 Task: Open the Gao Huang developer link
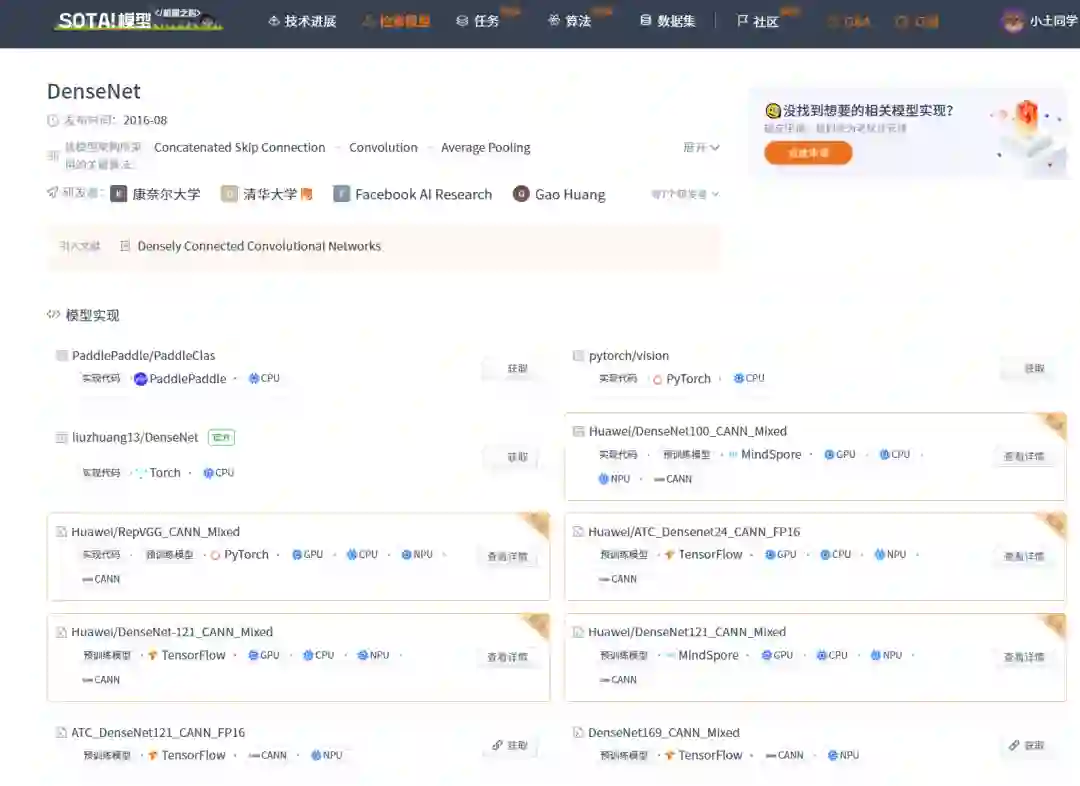pos(570,195)
